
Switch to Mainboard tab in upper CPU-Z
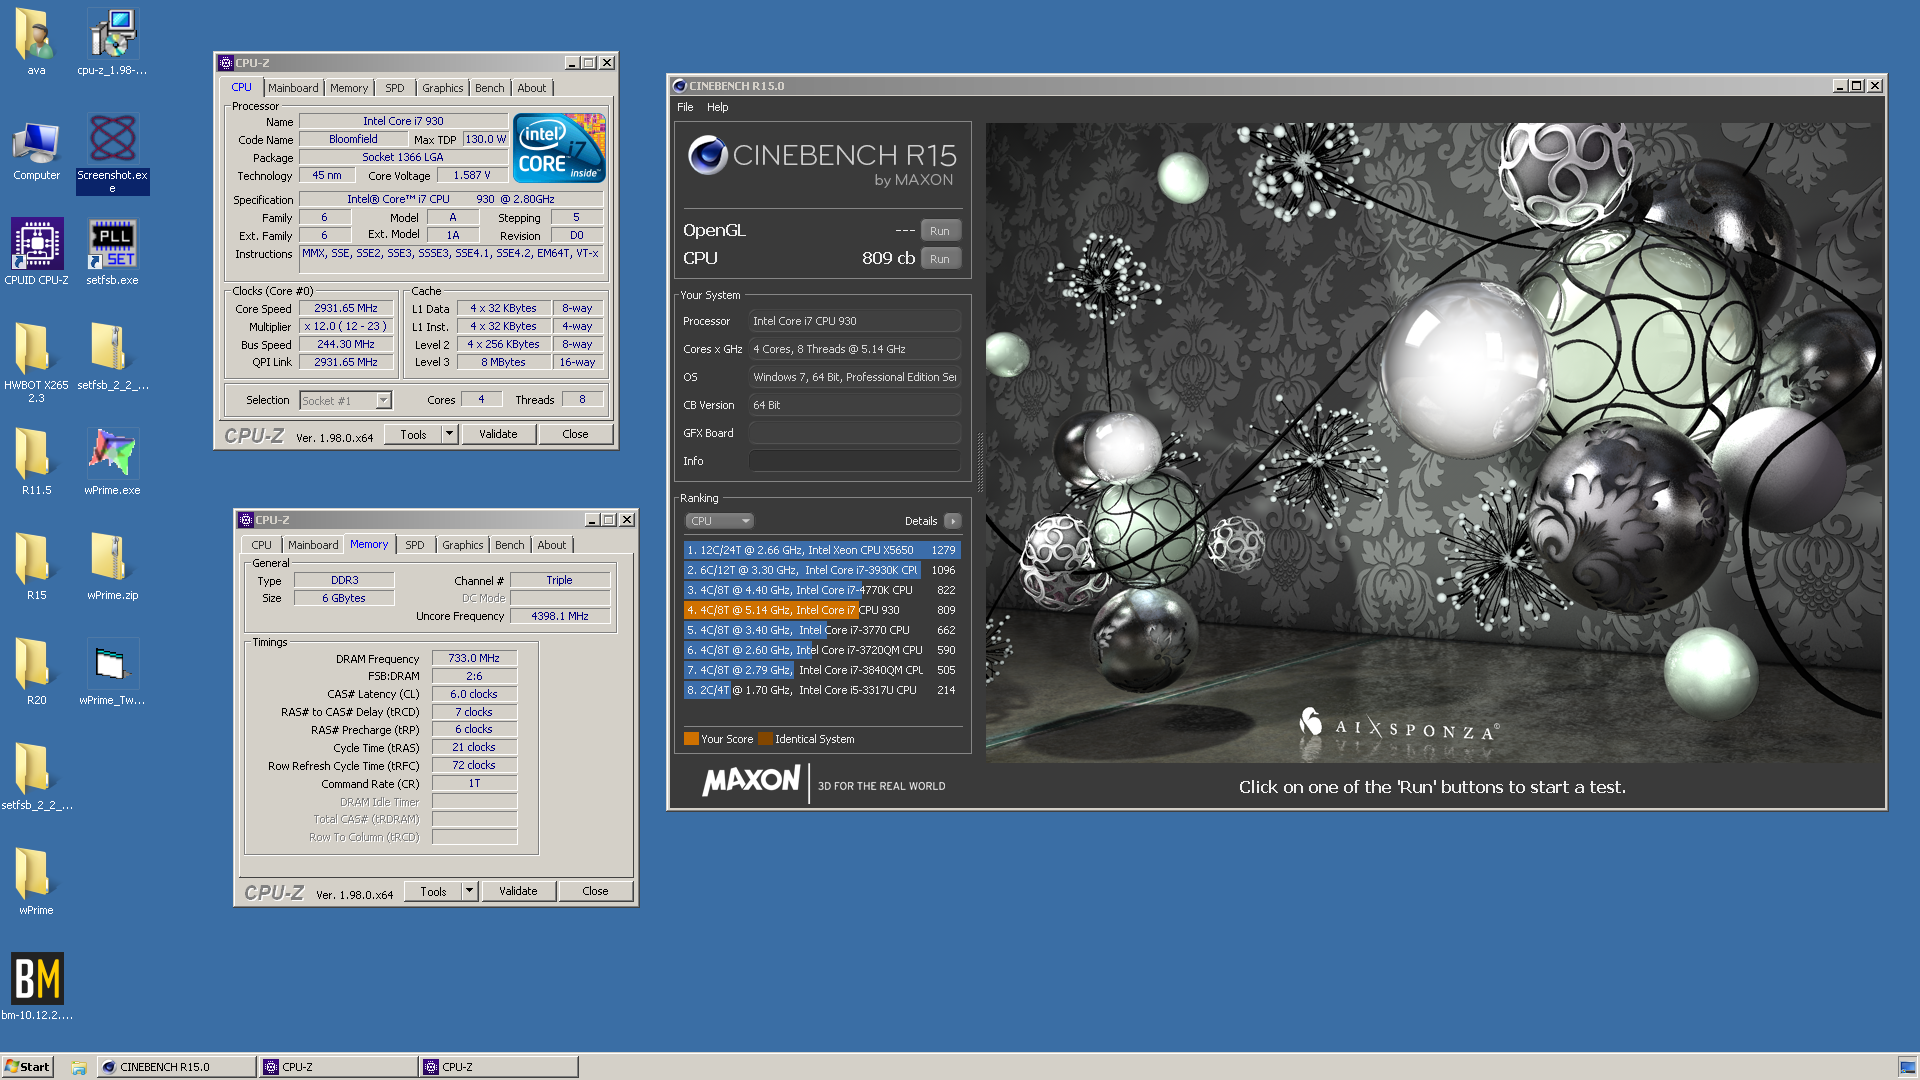click(x=293, y=88)
